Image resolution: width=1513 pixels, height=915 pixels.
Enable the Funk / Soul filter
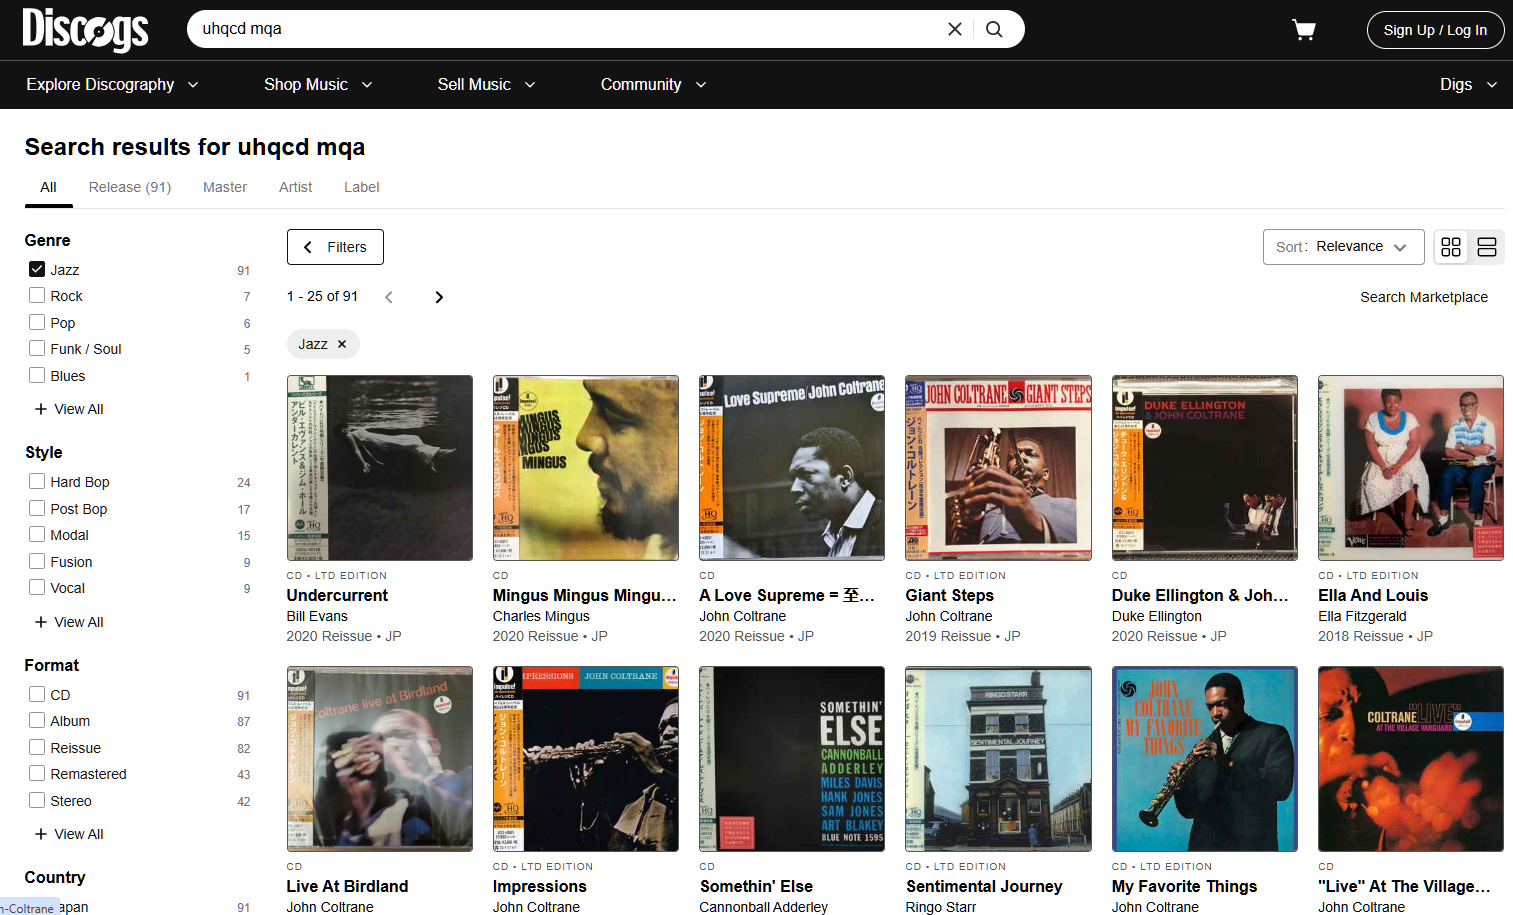click(37, 348)
